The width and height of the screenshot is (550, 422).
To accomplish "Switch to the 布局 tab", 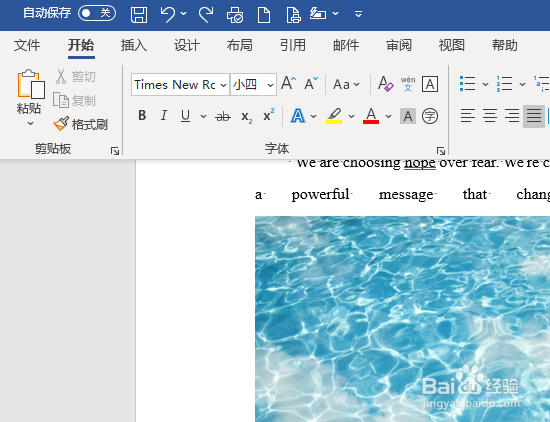I will (x=240, y=46).
